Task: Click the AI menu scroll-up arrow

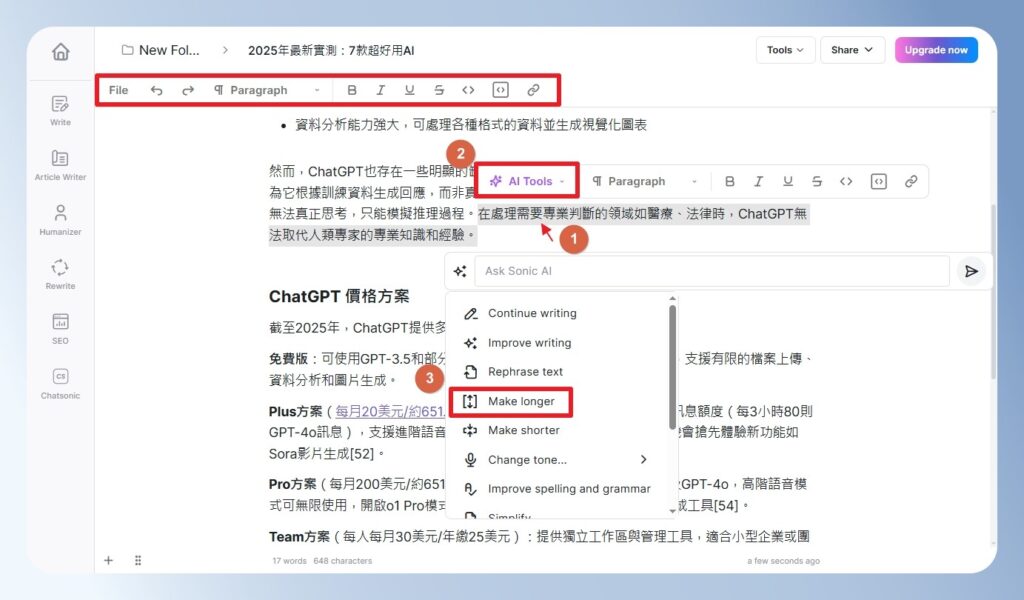Action: tap(672, 298)
